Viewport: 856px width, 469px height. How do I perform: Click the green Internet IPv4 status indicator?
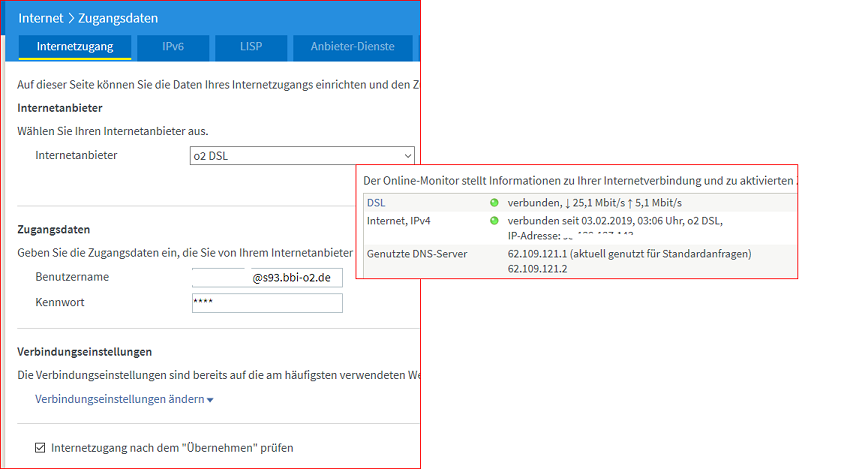pos(494,221)
